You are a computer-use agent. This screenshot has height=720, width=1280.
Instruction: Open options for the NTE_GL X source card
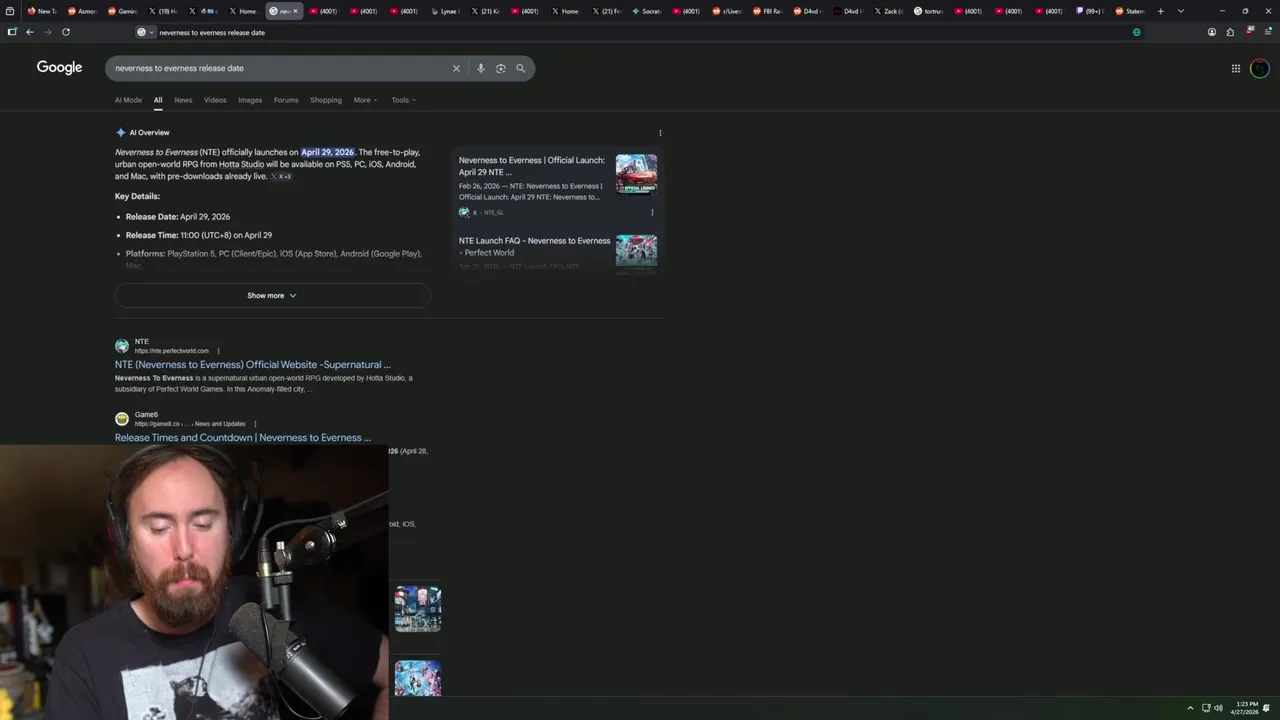pyautogui.click(x=652, y=212)
